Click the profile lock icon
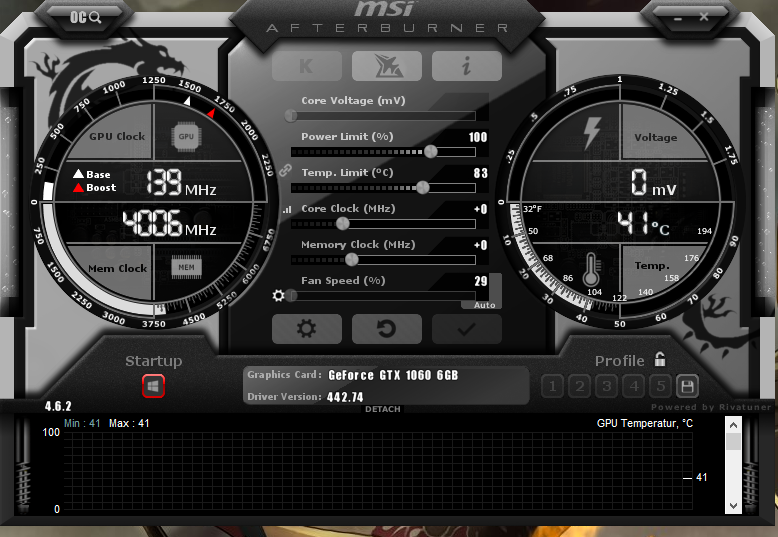This screenshot has width=778, height=537. point(659,359)
